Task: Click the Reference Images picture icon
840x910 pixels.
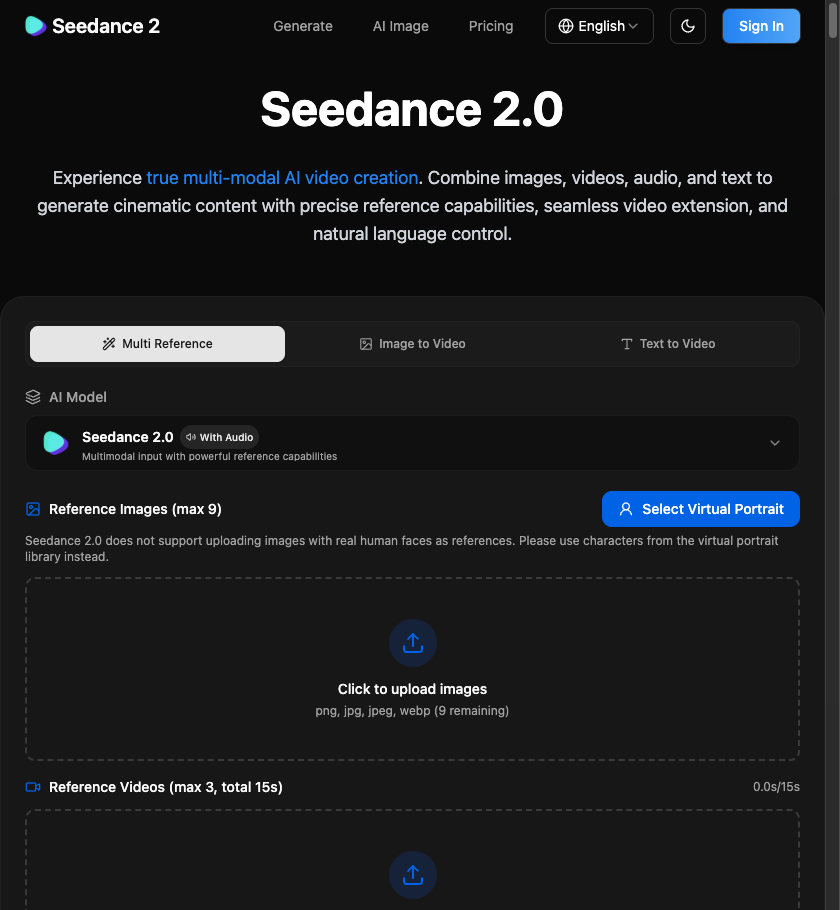Action: pyautogui.click(x=33, y=509)
